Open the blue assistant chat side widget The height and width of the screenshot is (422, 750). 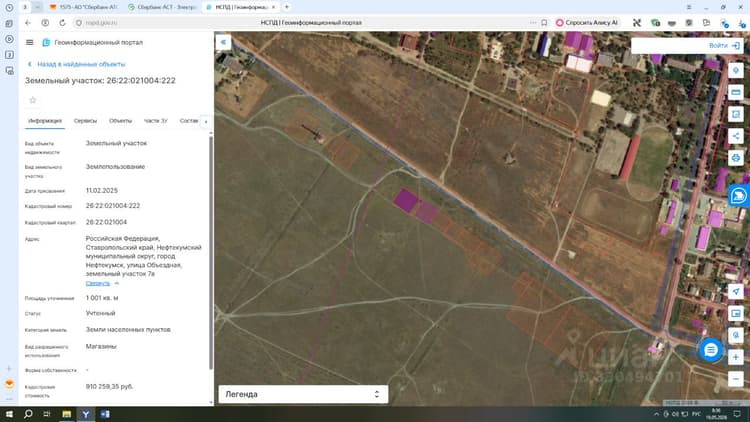739,196
